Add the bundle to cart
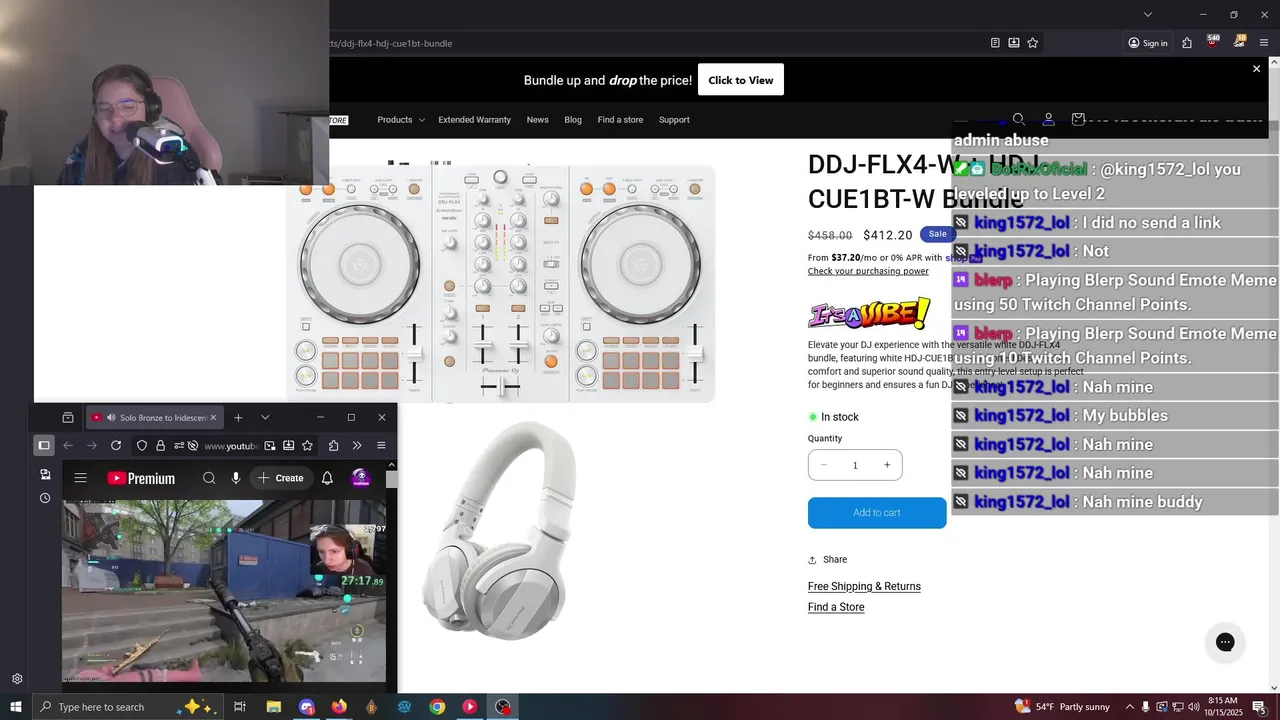 [877, 512]
